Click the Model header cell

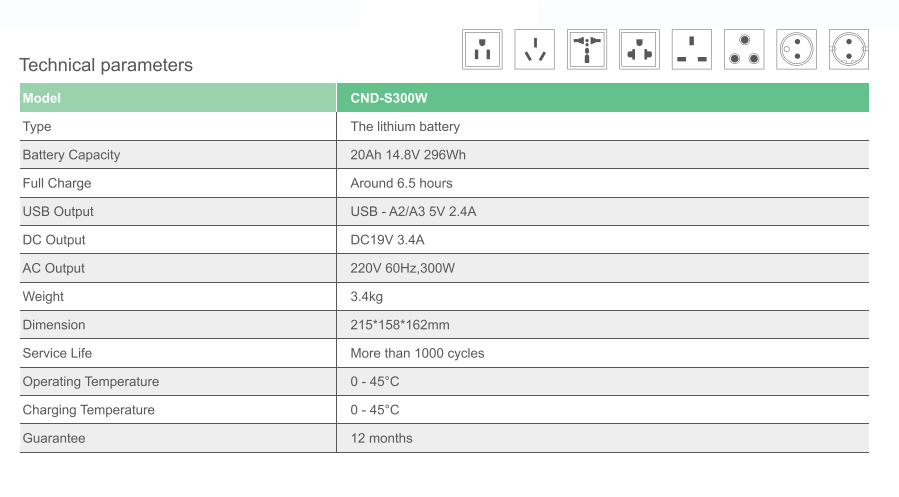point(42,98)
